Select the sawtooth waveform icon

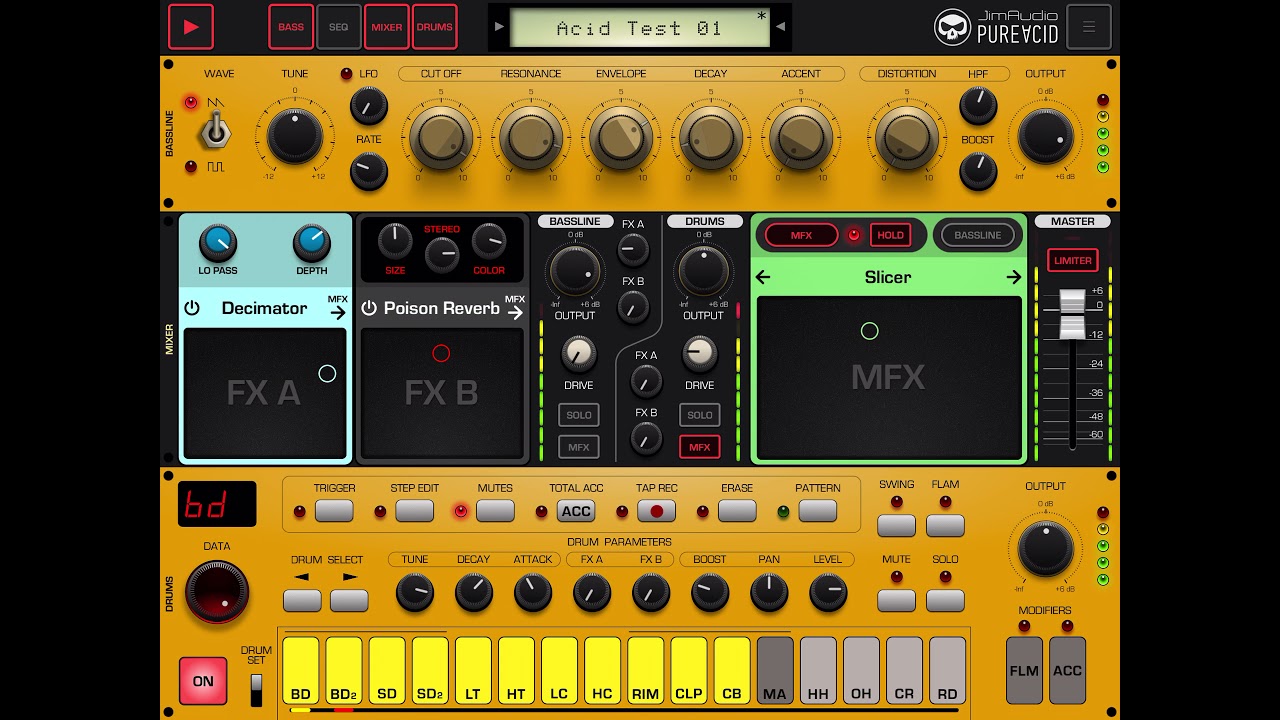tap(216, 102)
